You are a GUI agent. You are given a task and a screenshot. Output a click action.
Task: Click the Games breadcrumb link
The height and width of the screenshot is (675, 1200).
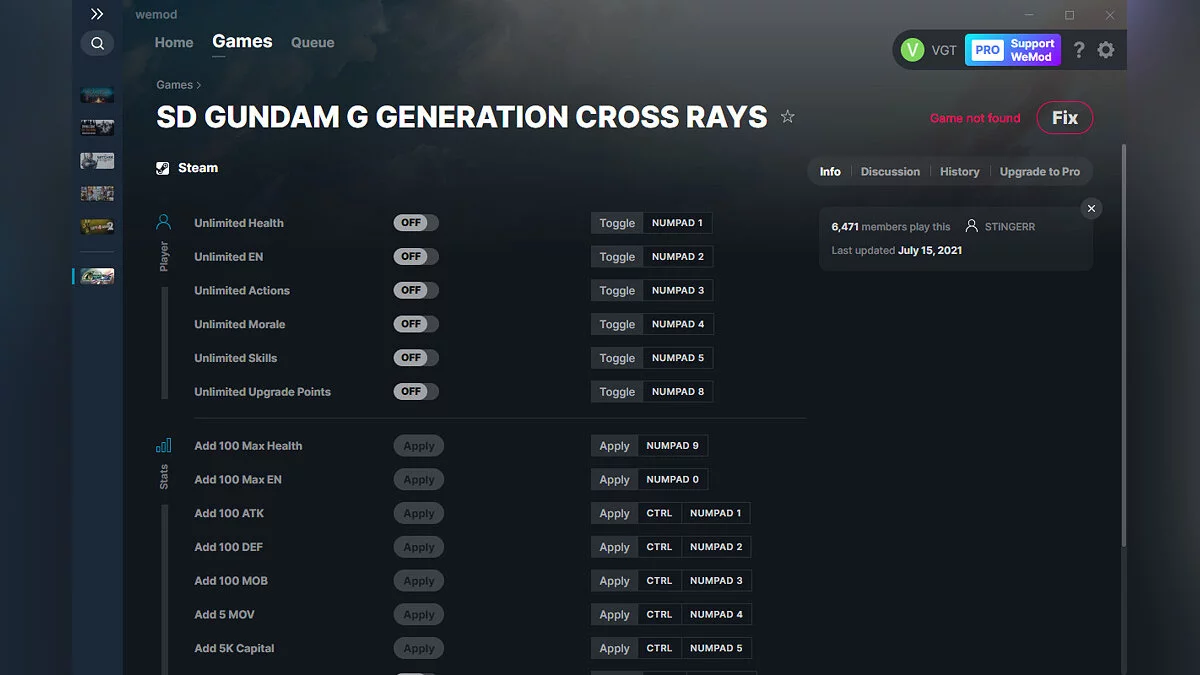click(x=175, y=85)
